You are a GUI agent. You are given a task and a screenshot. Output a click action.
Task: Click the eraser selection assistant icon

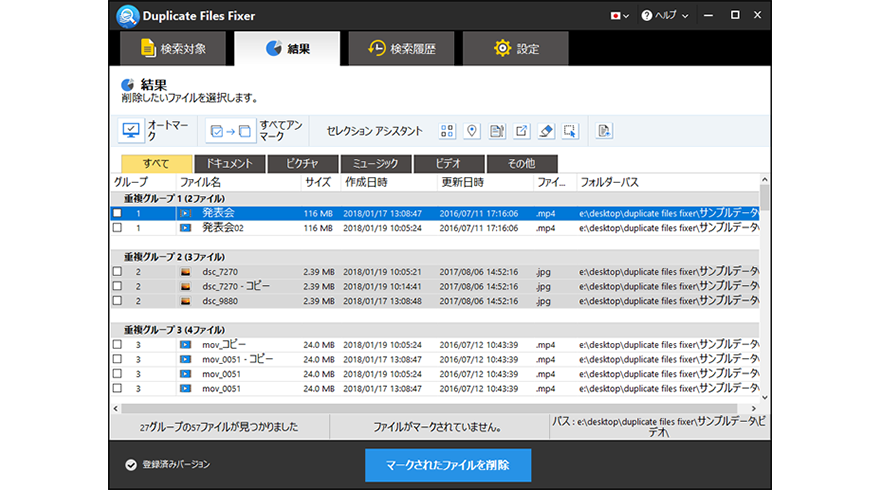(546, 131)
